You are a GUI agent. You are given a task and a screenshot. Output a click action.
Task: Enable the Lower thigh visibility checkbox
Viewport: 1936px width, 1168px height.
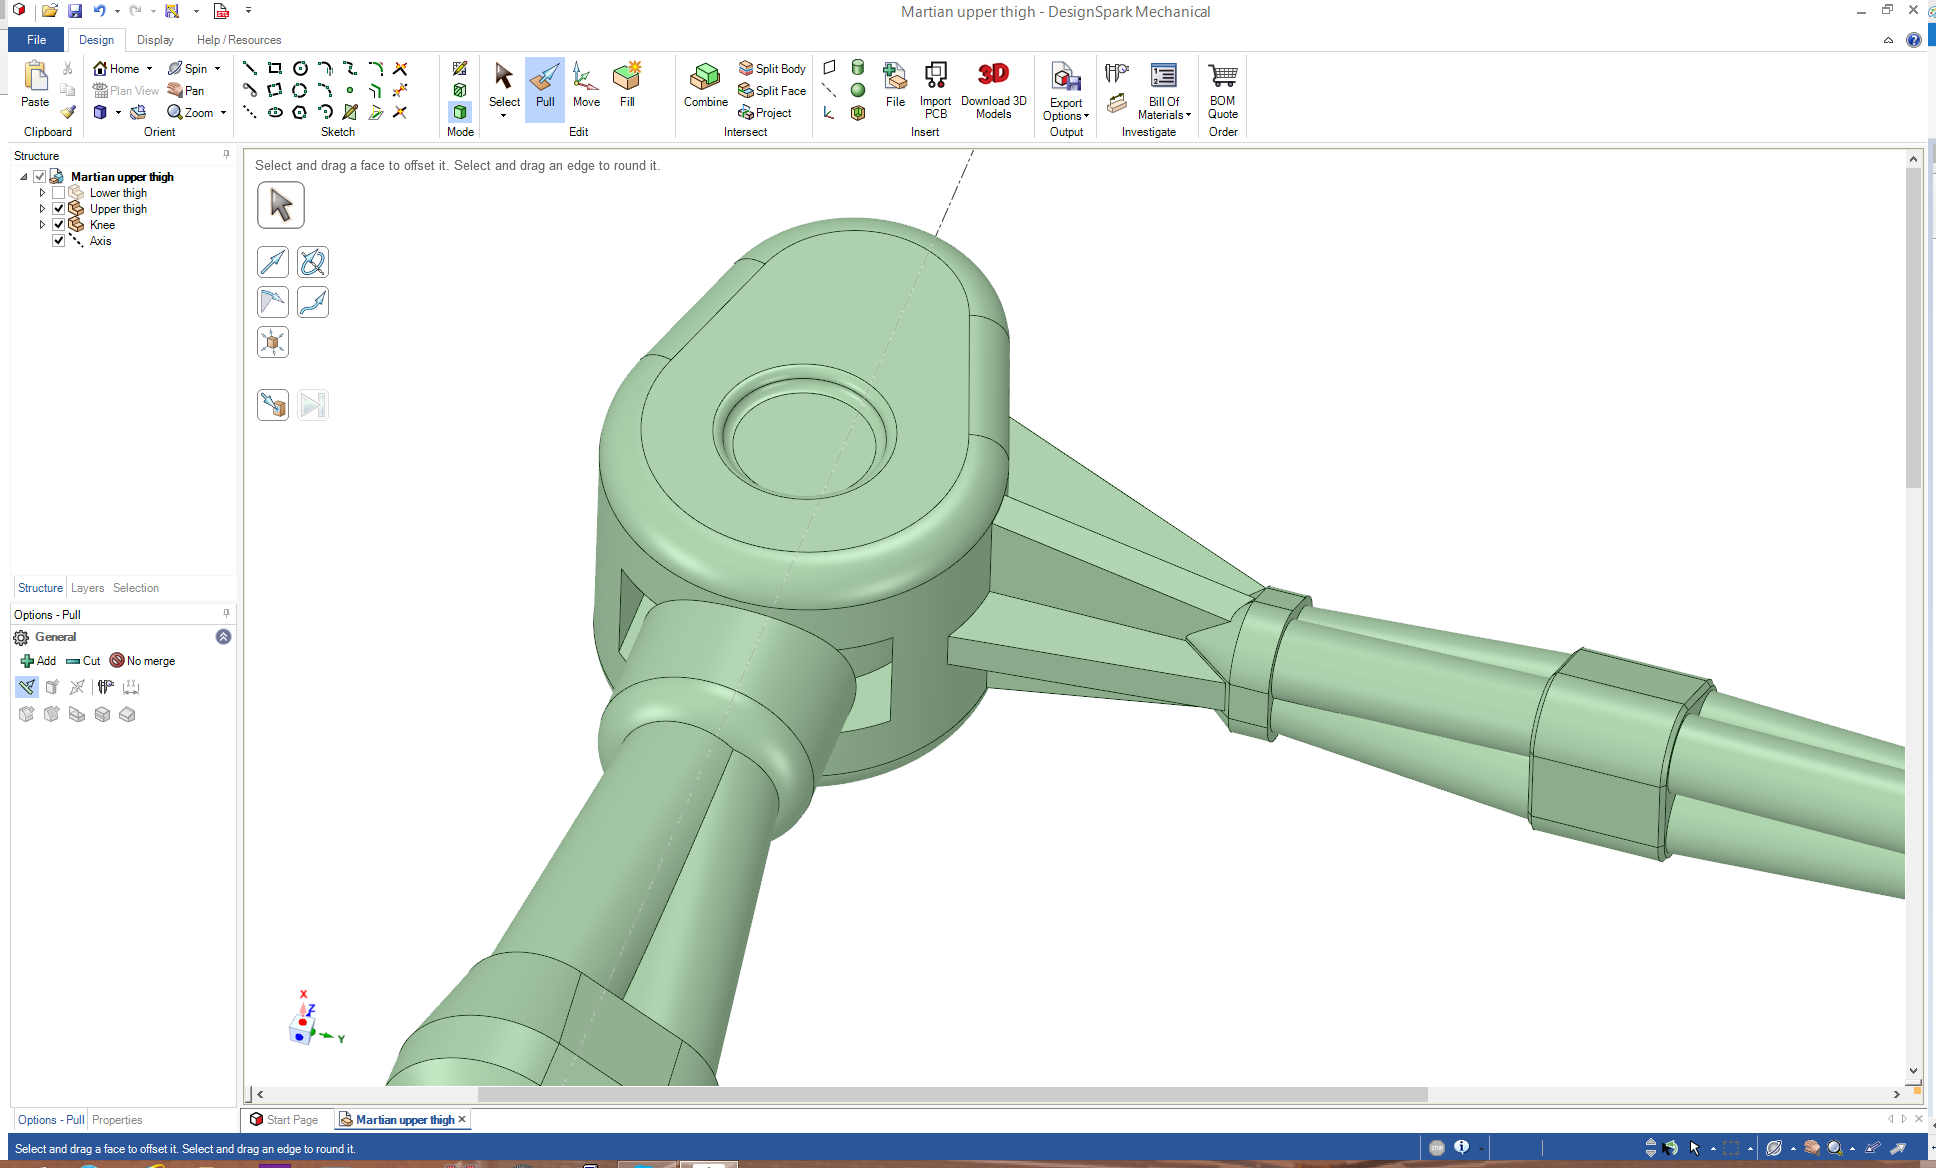coord(58,193)
